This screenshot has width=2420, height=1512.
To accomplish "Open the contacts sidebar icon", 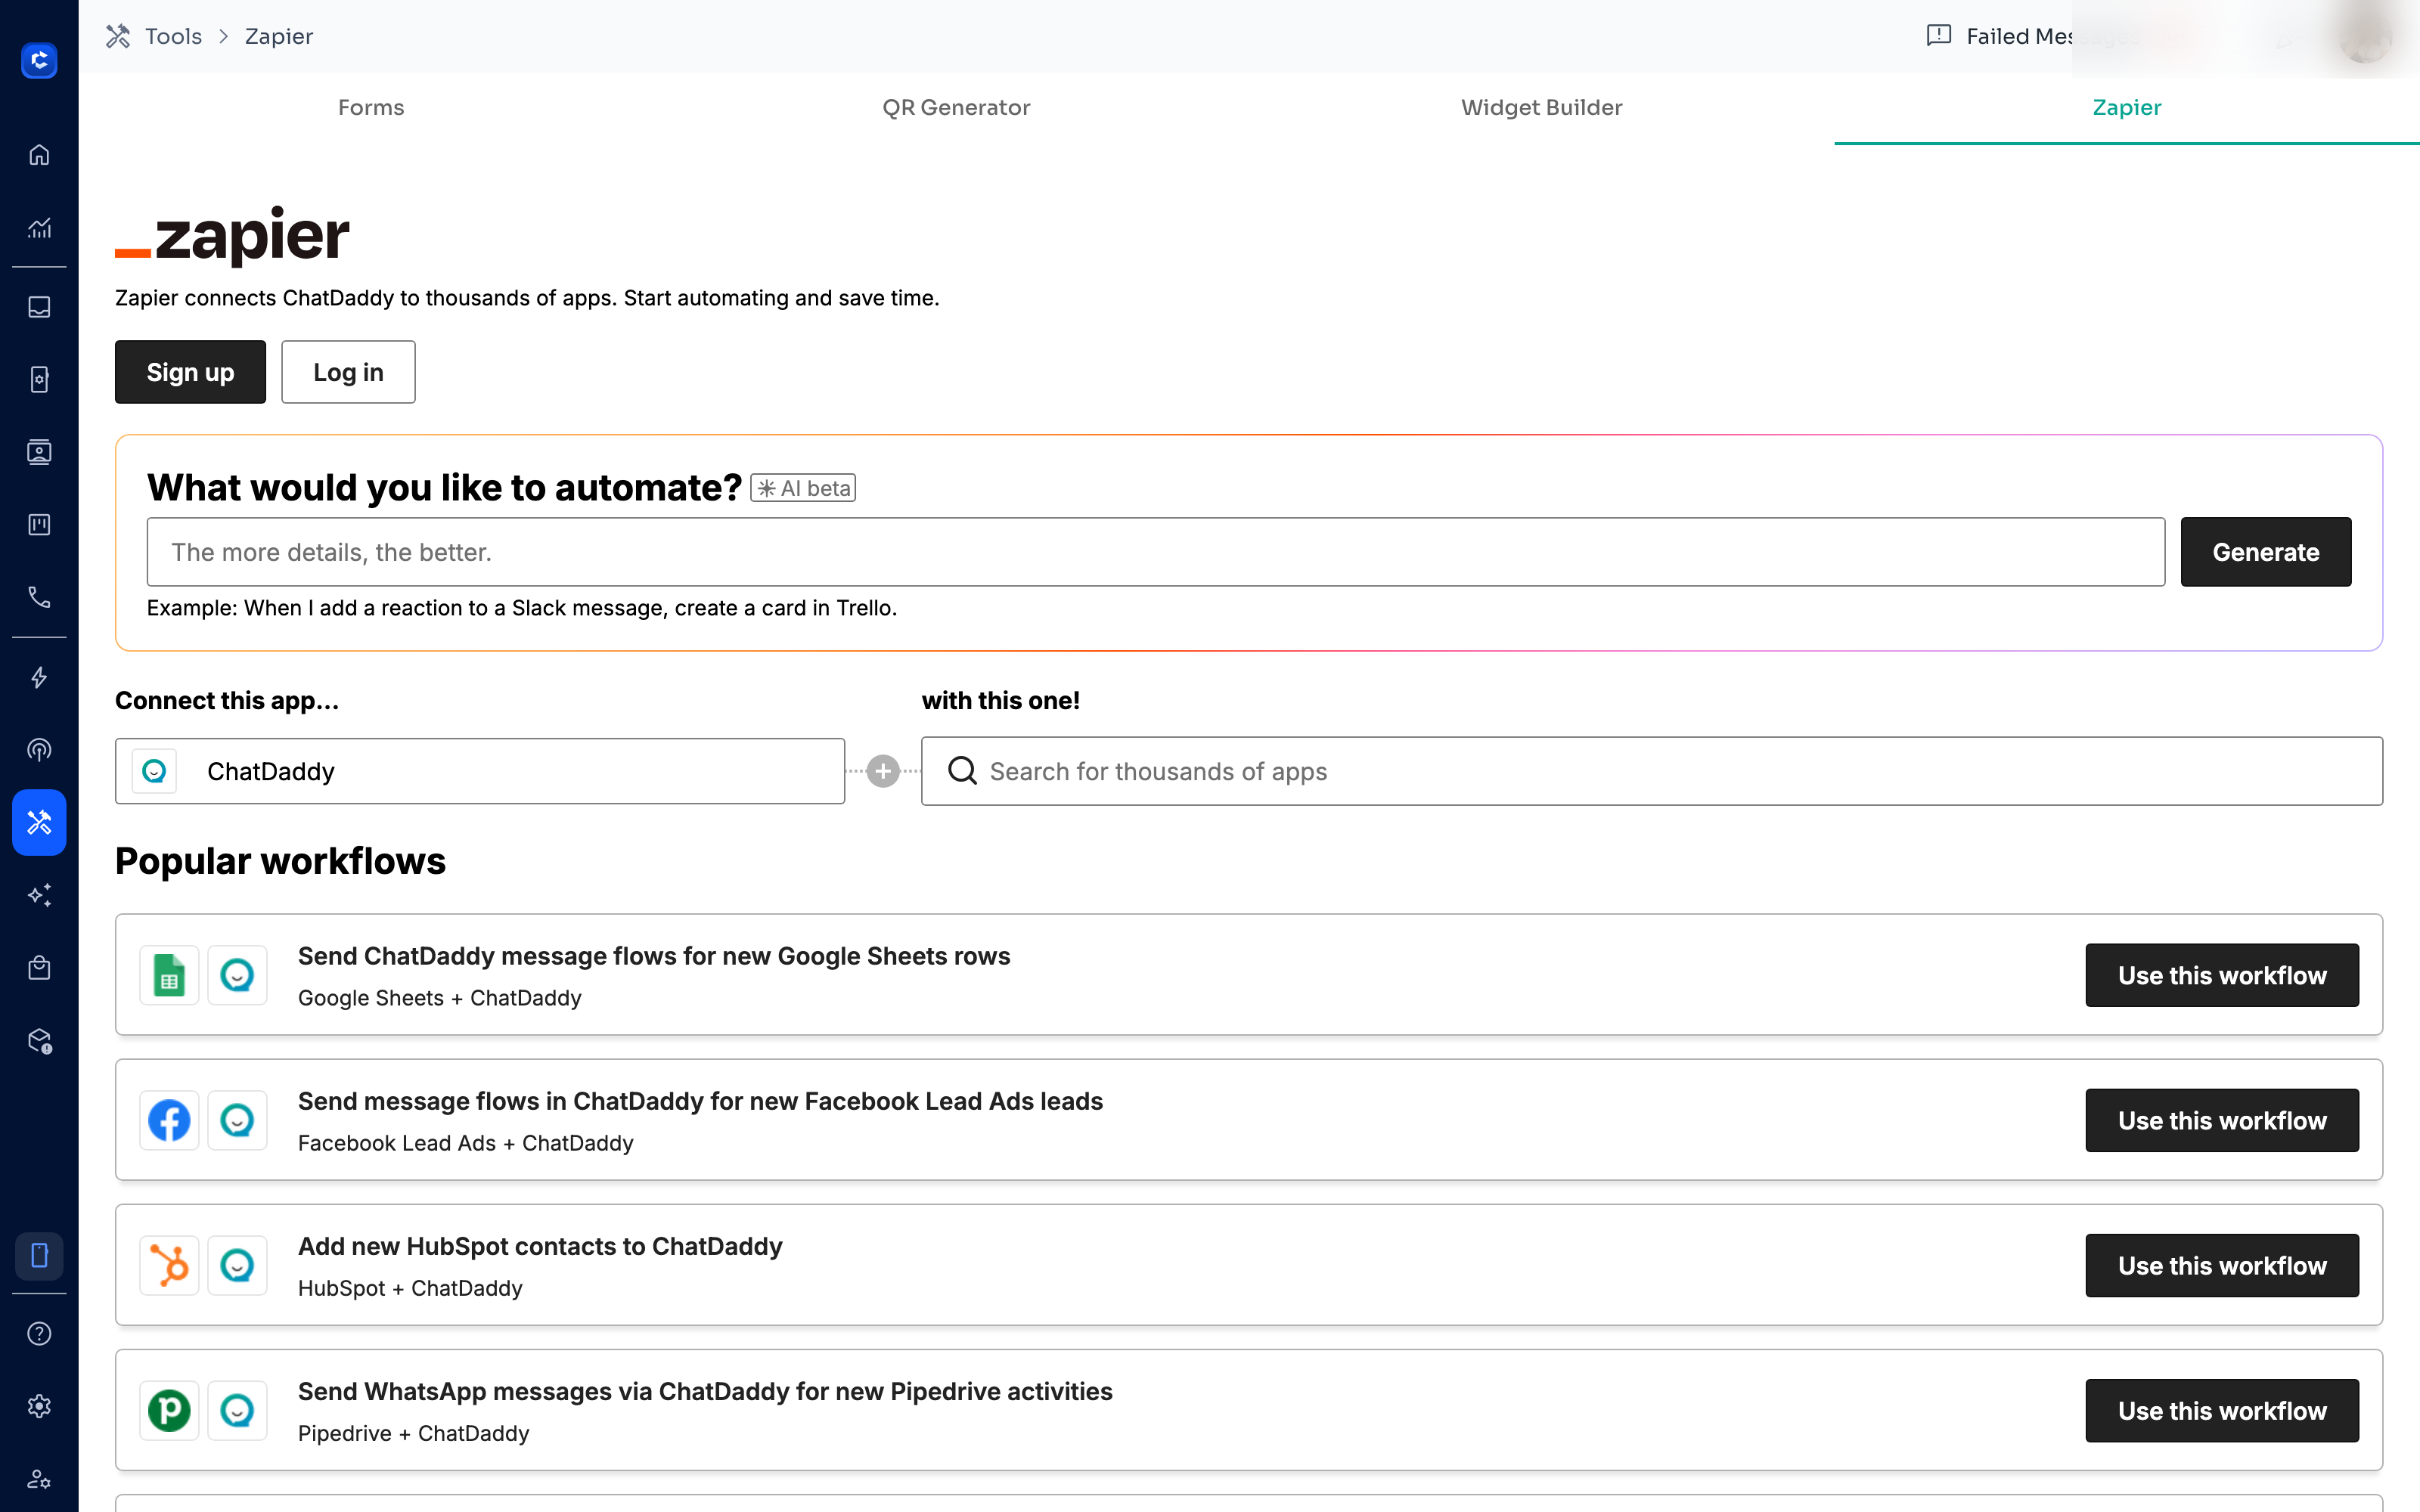I will [39, 452].
